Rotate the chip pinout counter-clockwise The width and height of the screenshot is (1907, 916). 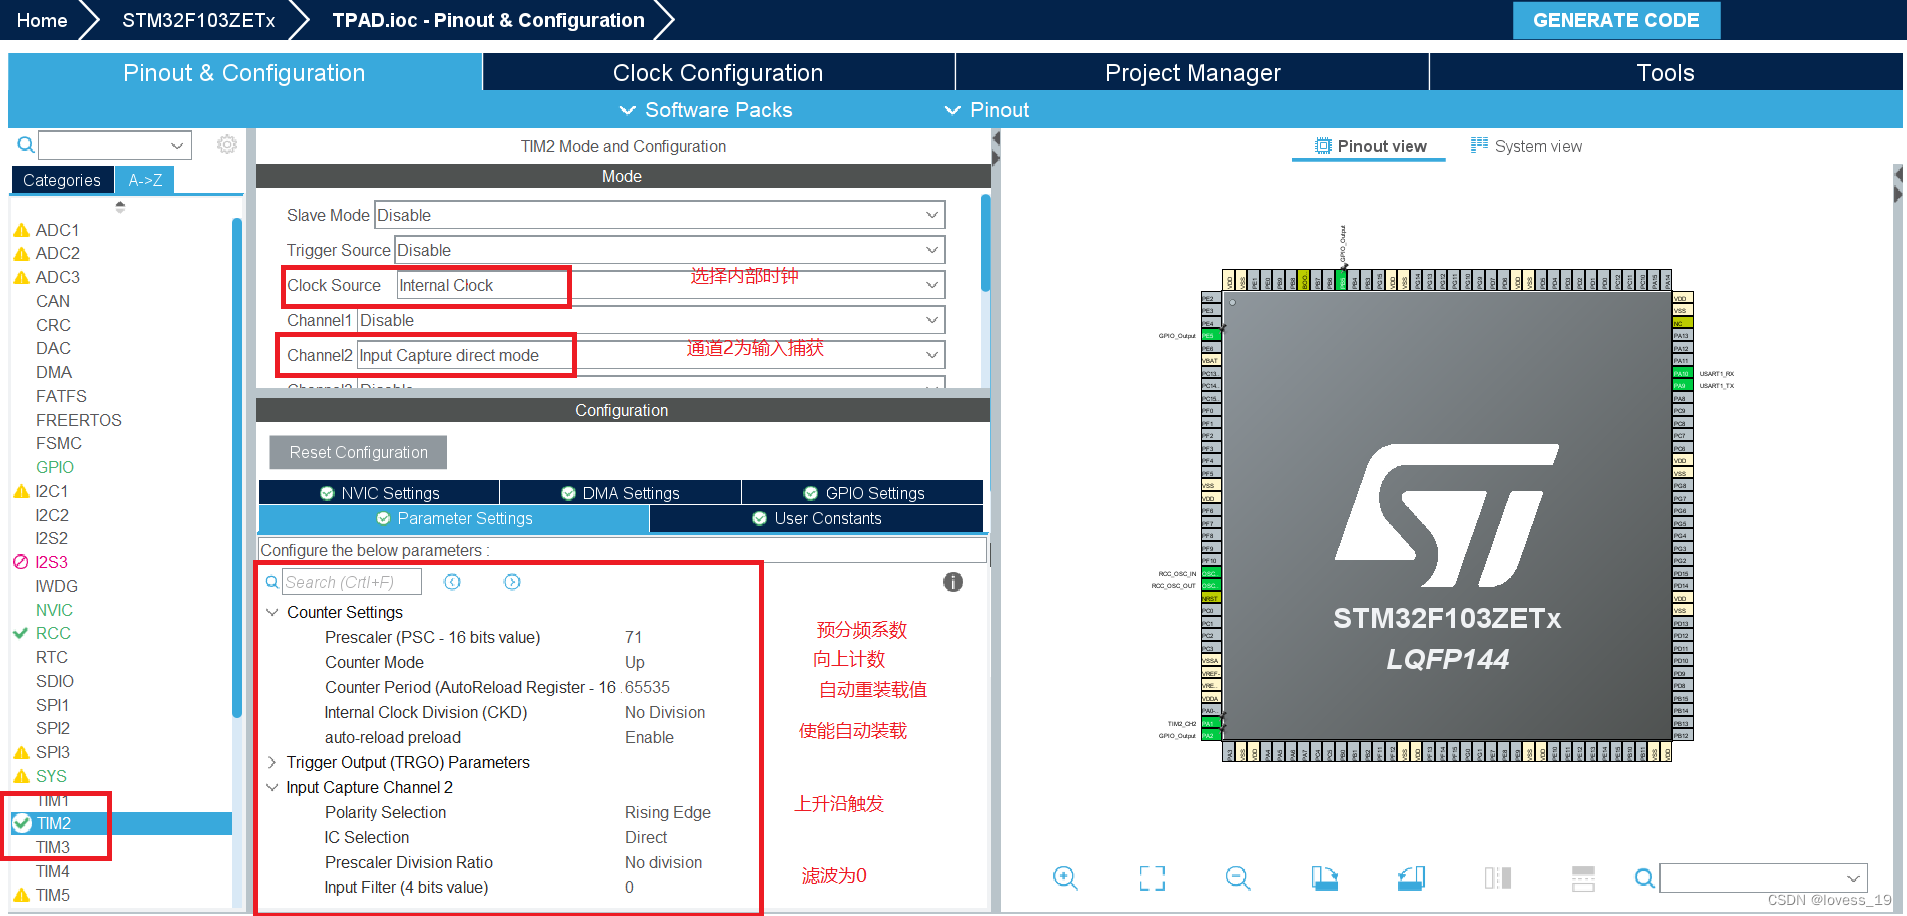coord(1411,878)
